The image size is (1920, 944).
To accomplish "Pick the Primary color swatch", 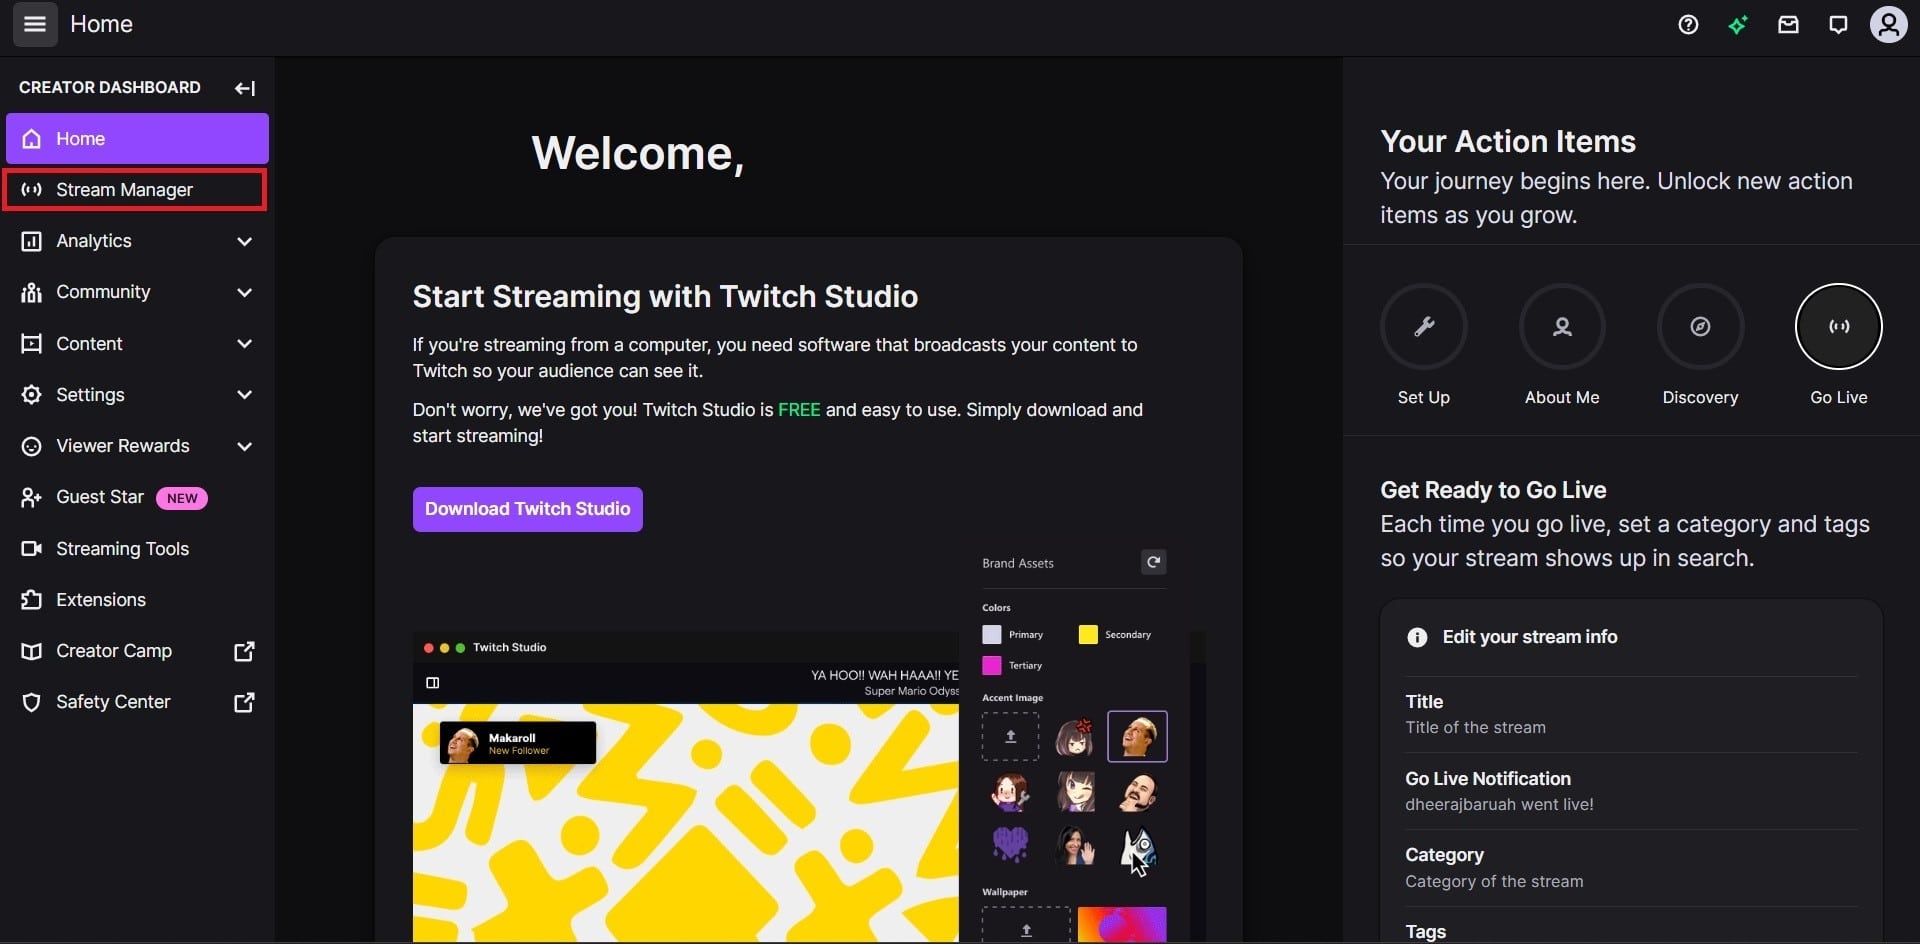I will point(992,634).
